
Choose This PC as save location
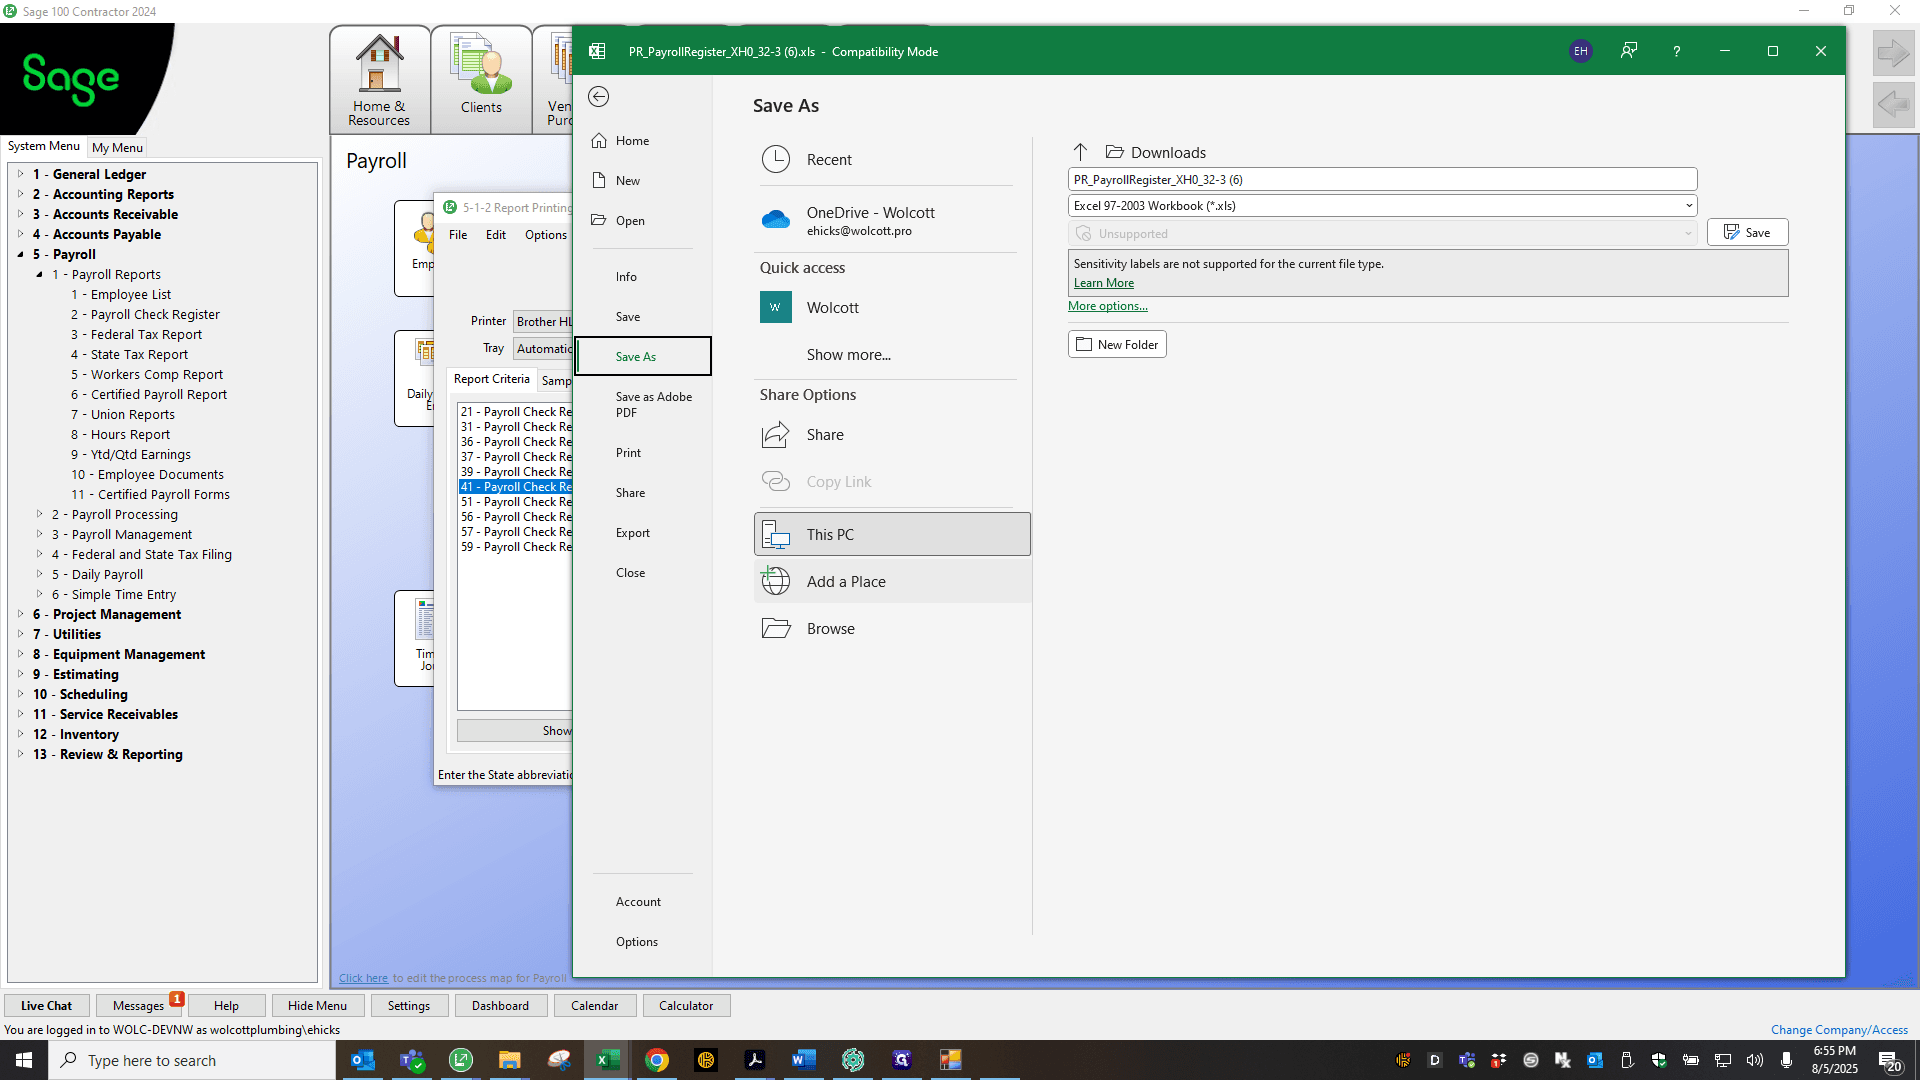(x=892, y=534)
